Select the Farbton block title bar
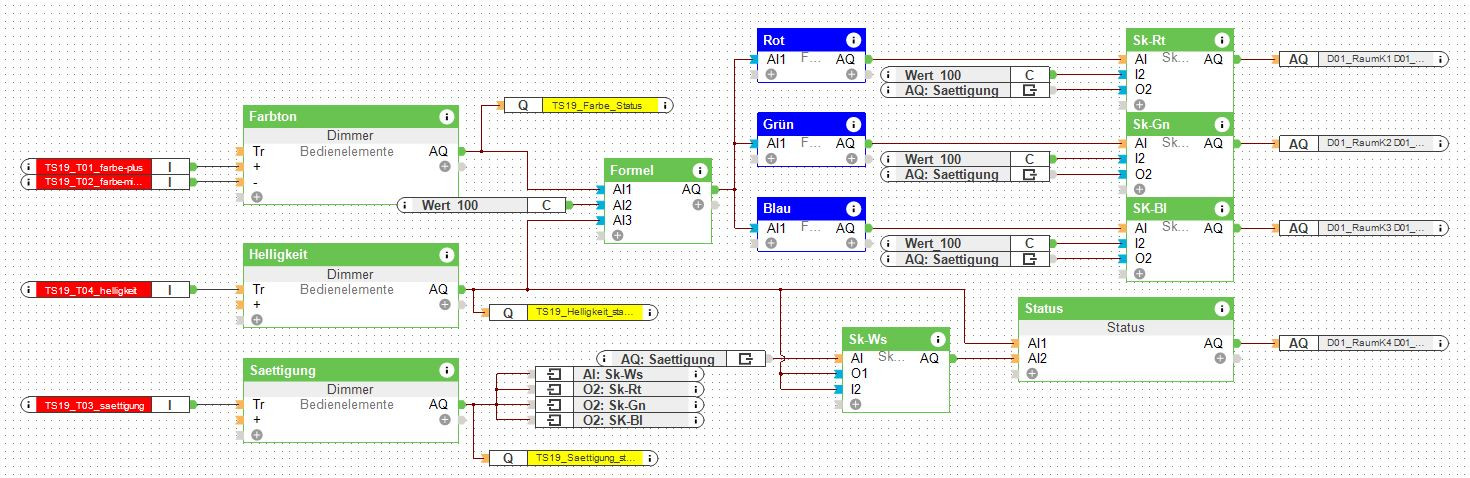 [351, 117]
